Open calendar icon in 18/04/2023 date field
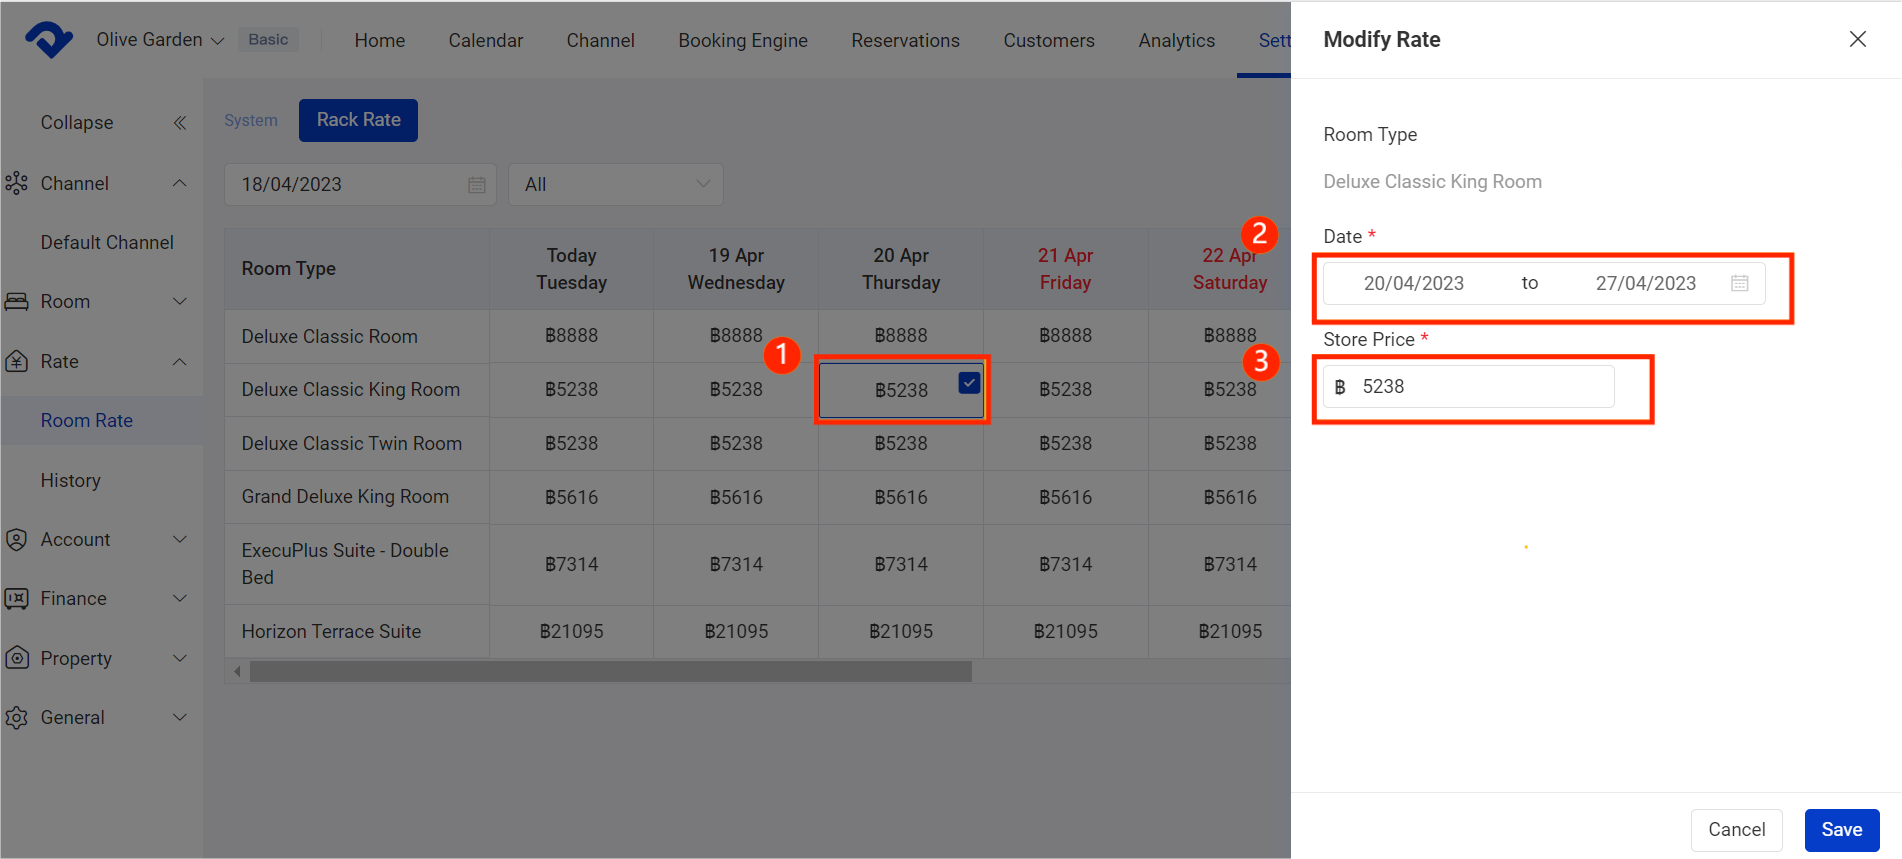Image resolution: width=1902 pixels, height=859 pixels. pos(477,185)
